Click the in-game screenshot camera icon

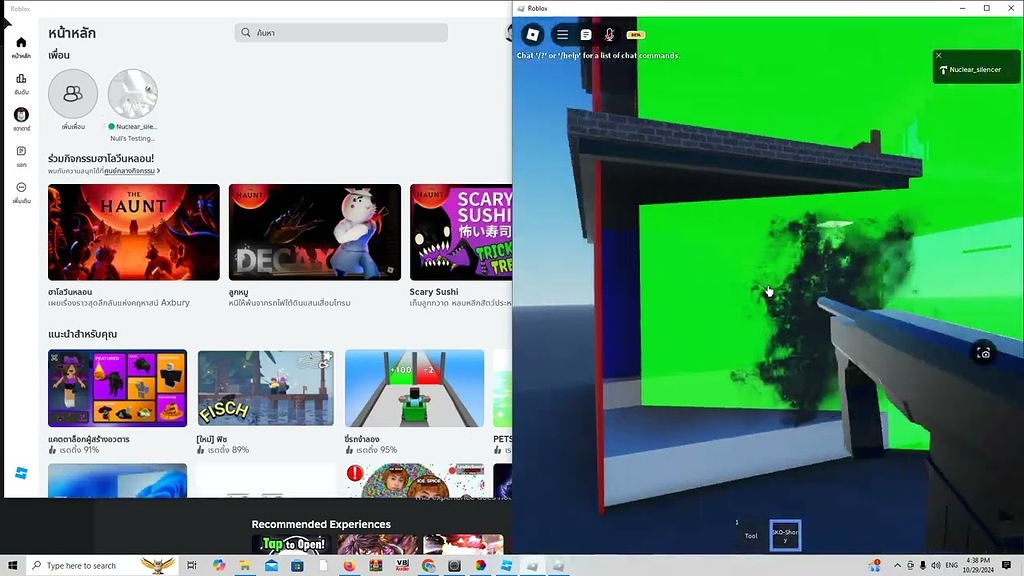[984, 353]
